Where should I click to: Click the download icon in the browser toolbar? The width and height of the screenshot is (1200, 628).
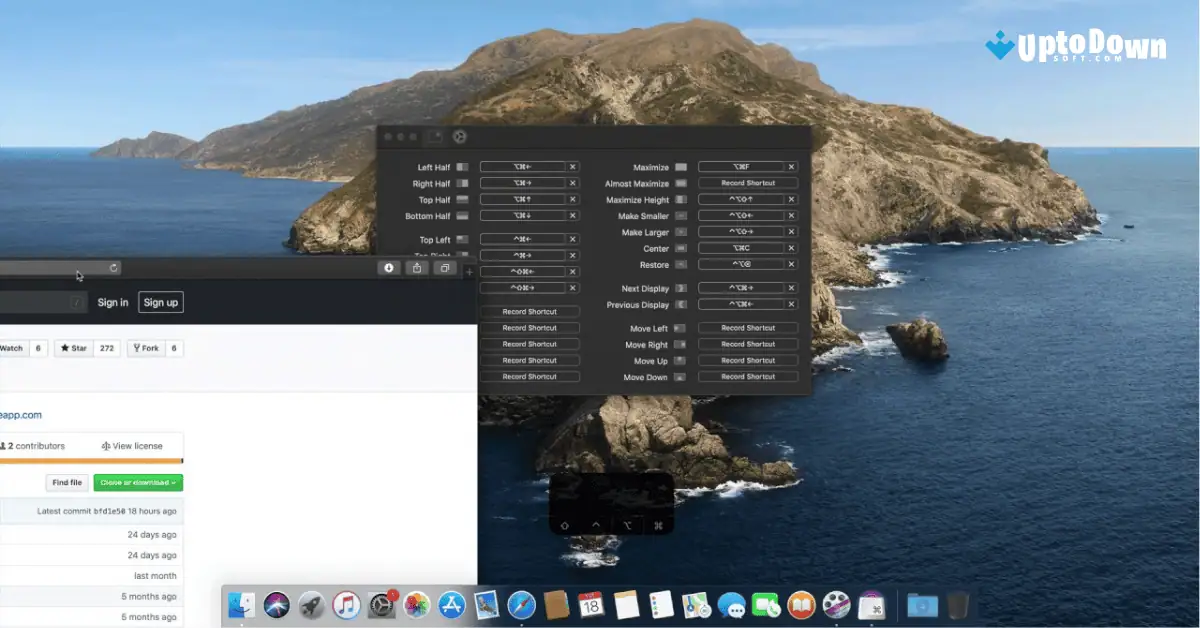pos(389,268)
